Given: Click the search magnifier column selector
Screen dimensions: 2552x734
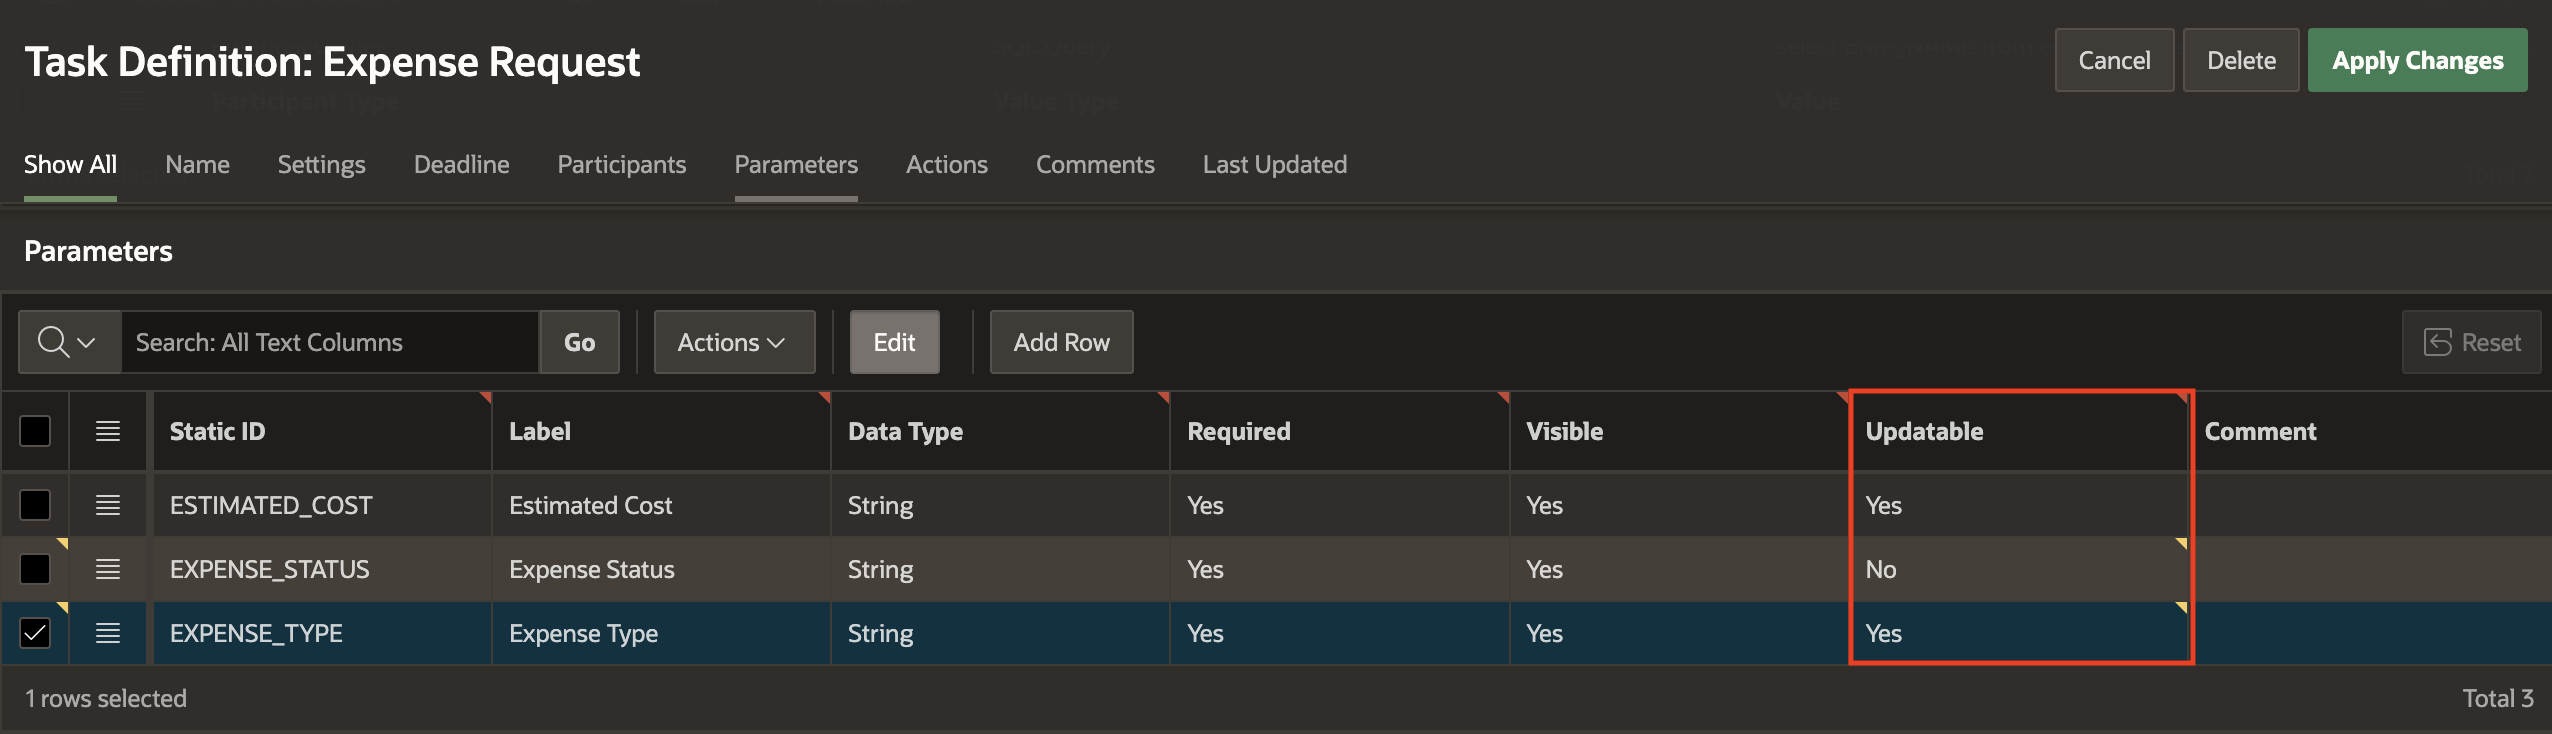Looking at the screenshot, I should 68,342.
